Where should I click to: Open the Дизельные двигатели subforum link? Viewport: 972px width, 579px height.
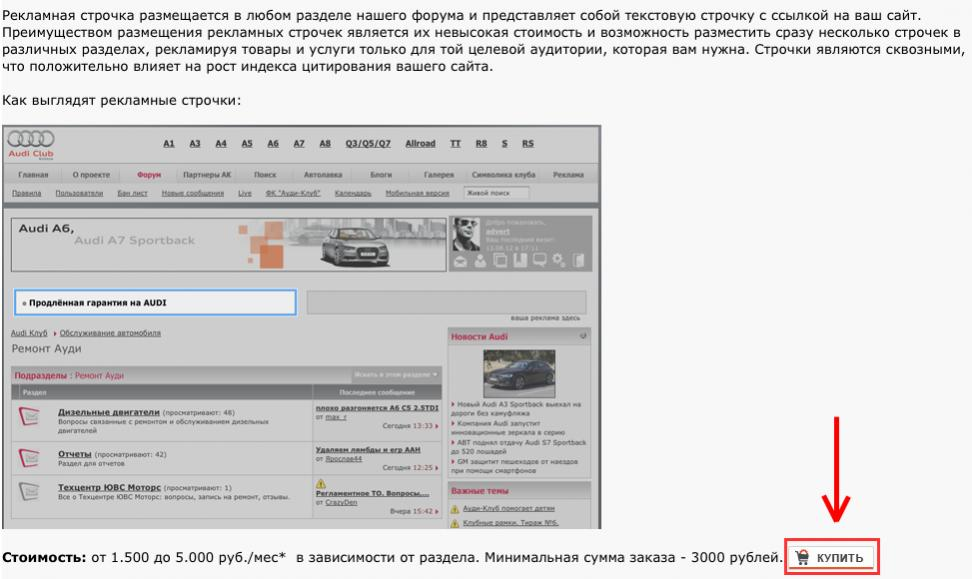pos(108,412)
